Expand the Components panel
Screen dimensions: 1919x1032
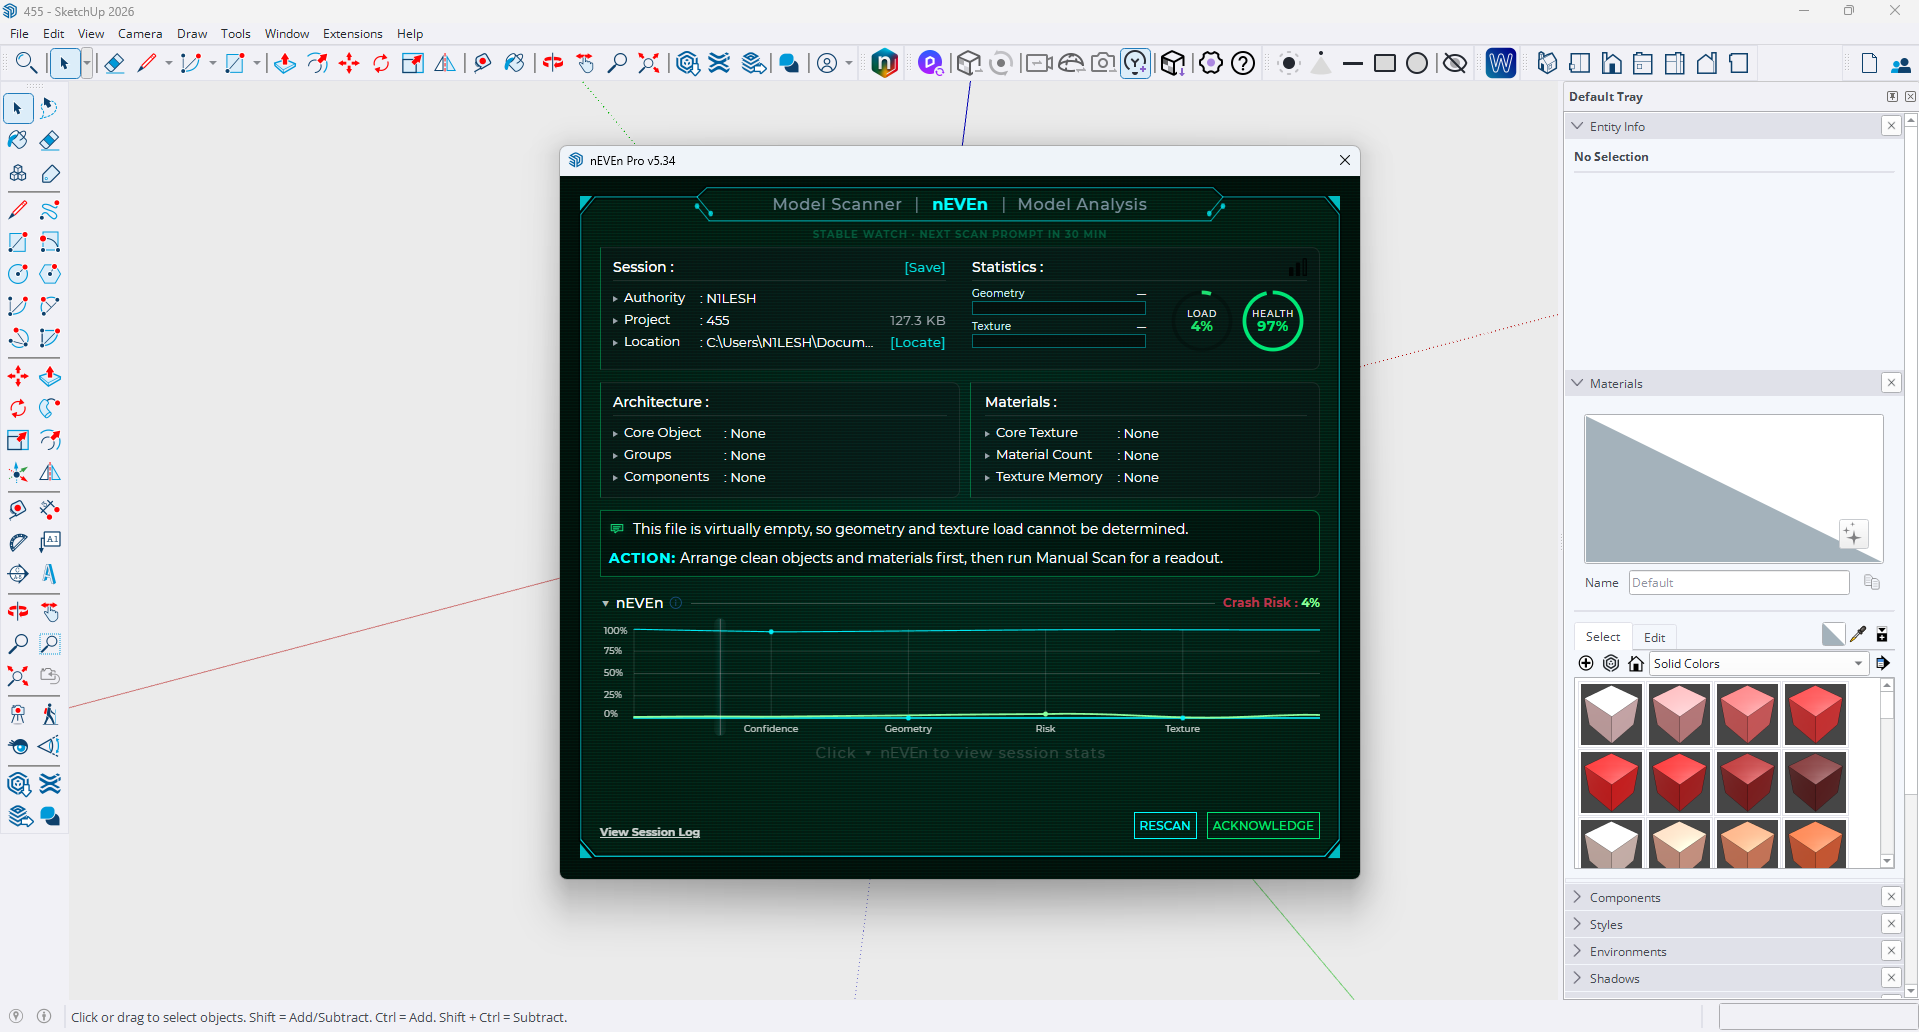(1578, 897)
